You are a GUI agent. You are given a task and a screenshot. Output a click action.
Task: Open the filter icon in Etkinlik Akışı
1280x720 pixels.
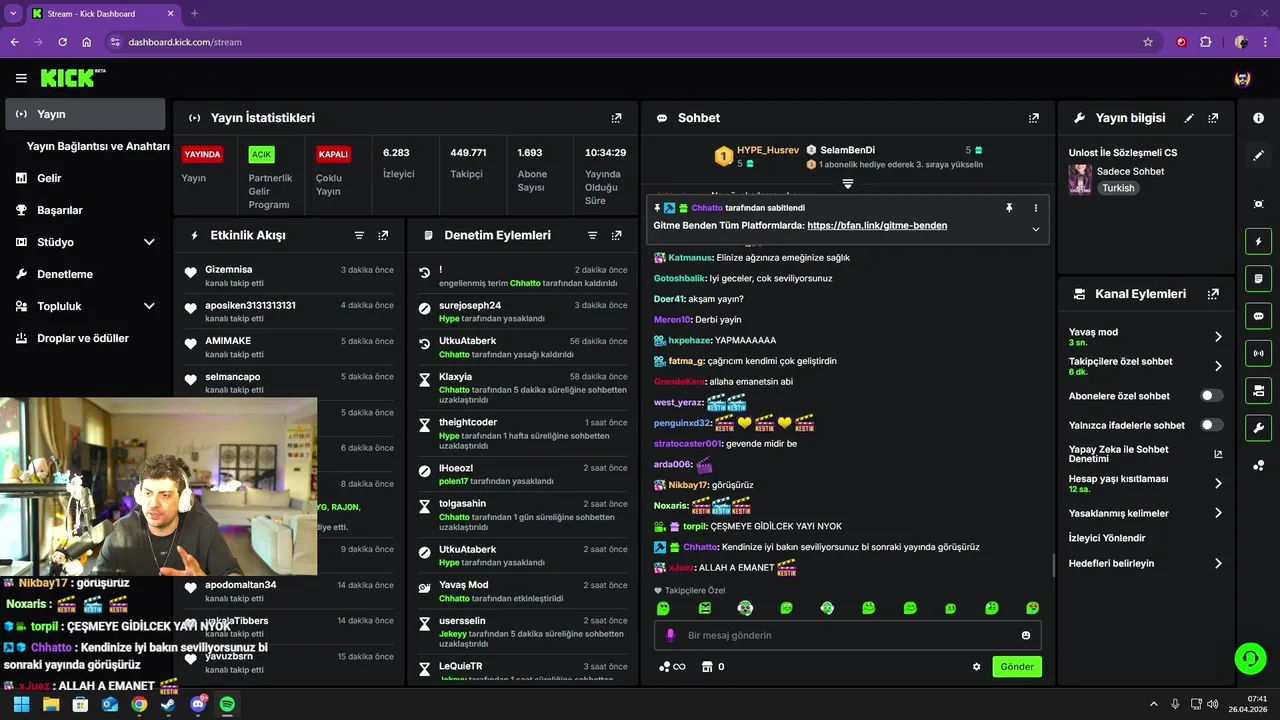pos(359,235)
